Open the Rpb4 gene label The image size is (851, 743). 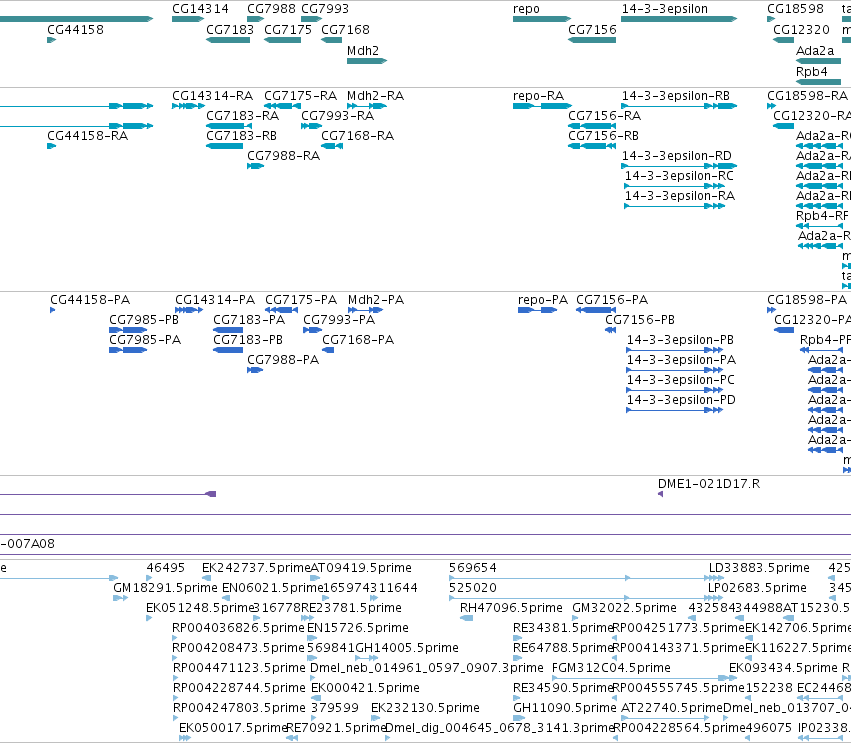(x=812, y=72)
